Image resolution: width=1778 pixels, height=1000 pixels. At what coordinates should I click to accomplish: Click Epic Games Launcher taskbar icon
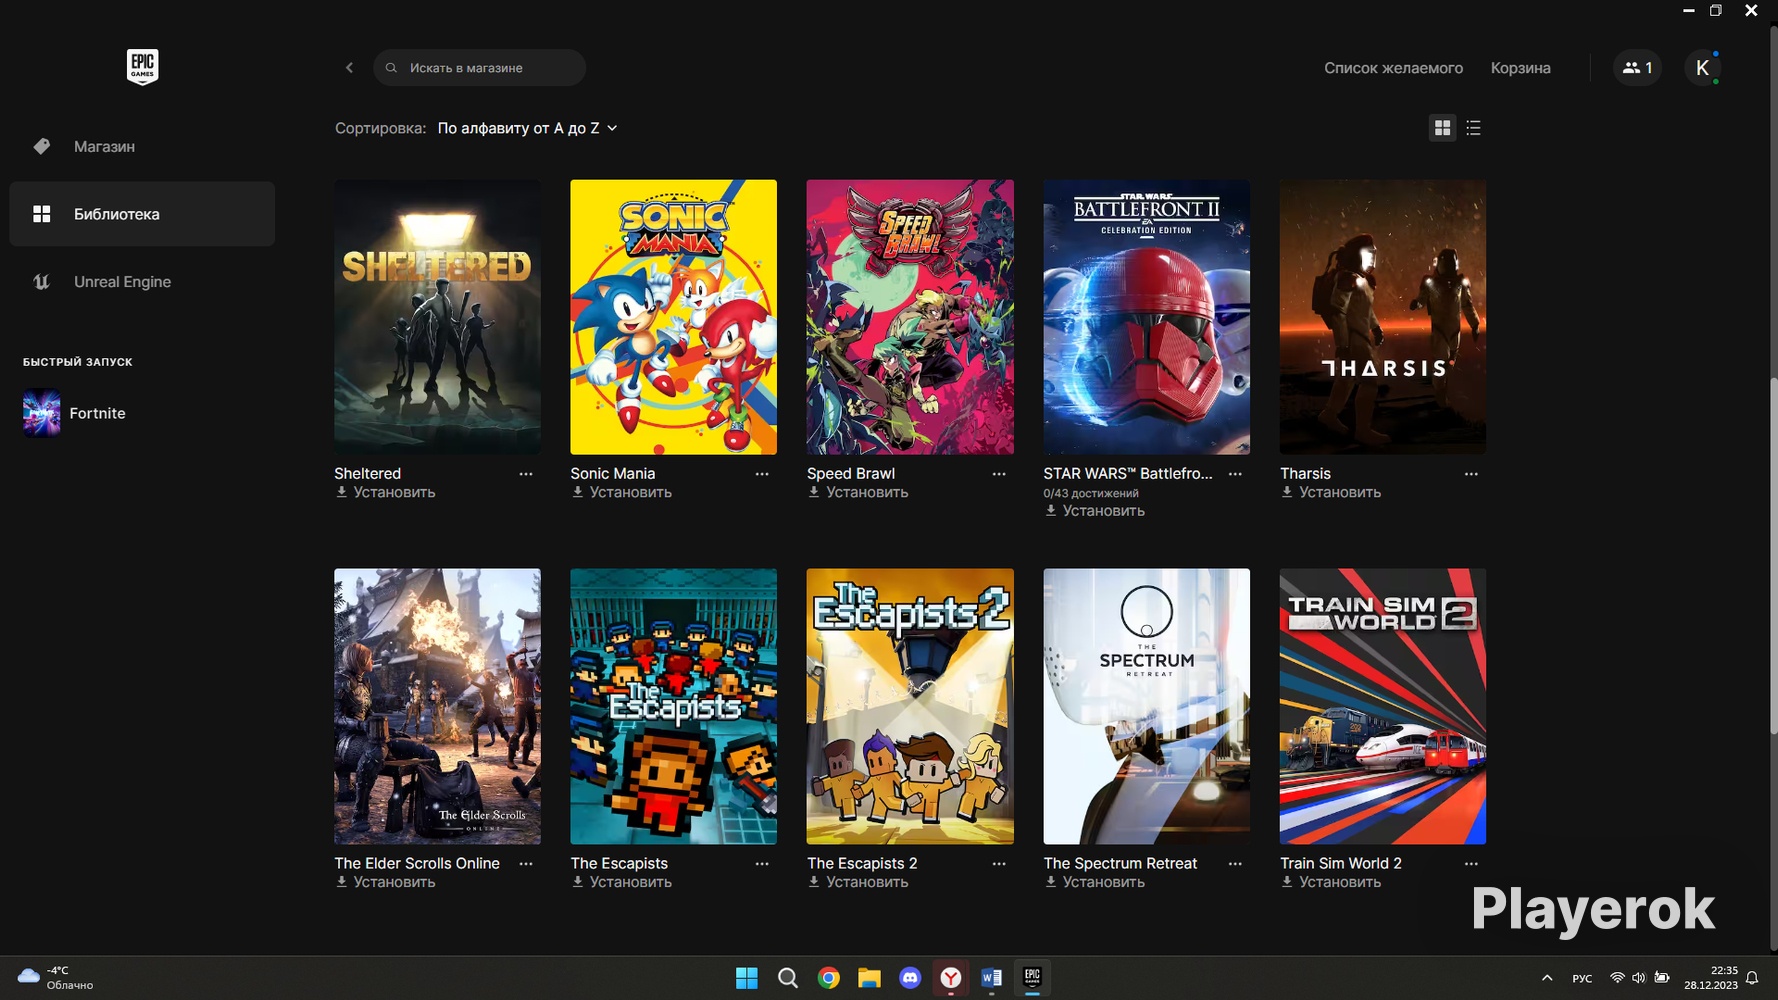tap(1033, 978)
